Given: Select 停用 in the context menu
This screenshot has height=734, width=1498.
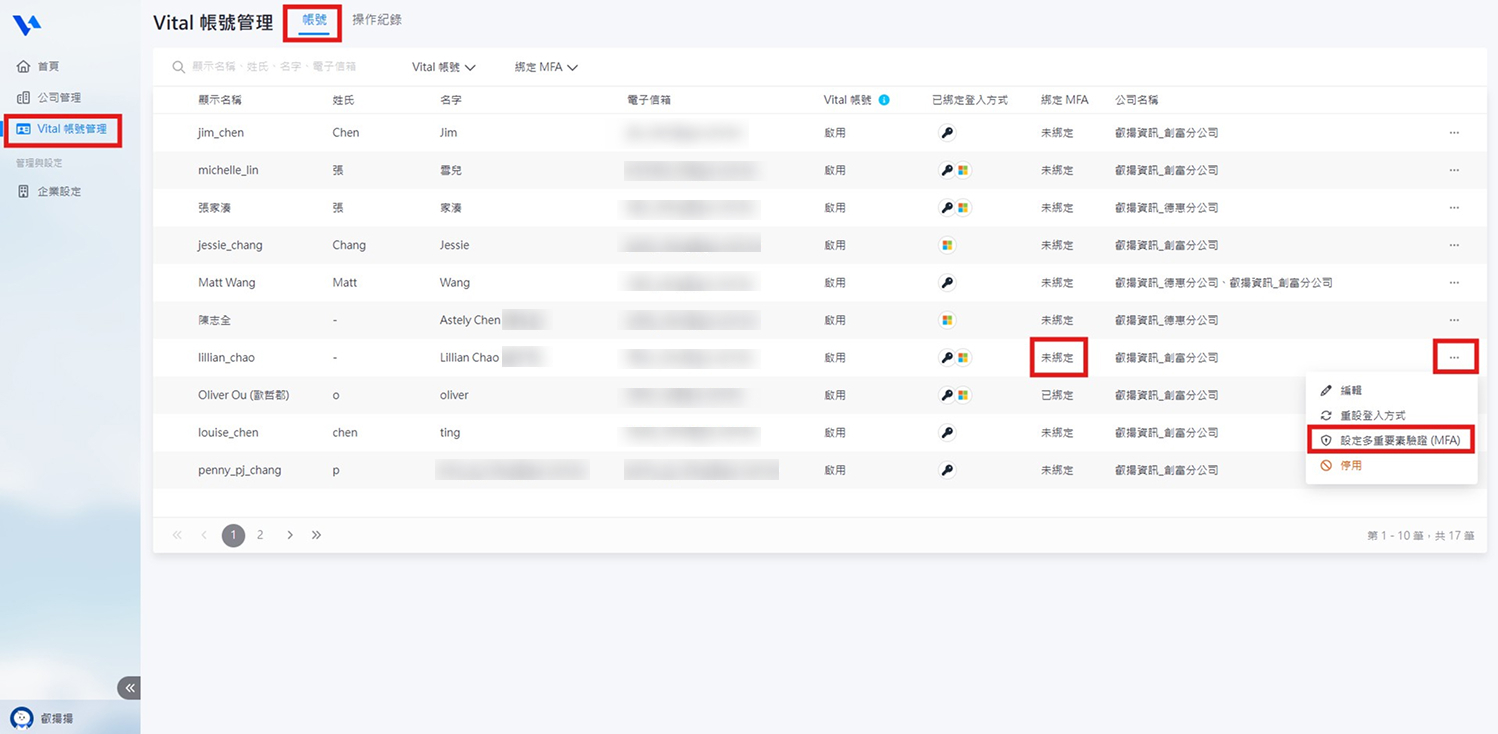Looking at the screenshot, I should pyautogui.click(x=1350, y=465).
